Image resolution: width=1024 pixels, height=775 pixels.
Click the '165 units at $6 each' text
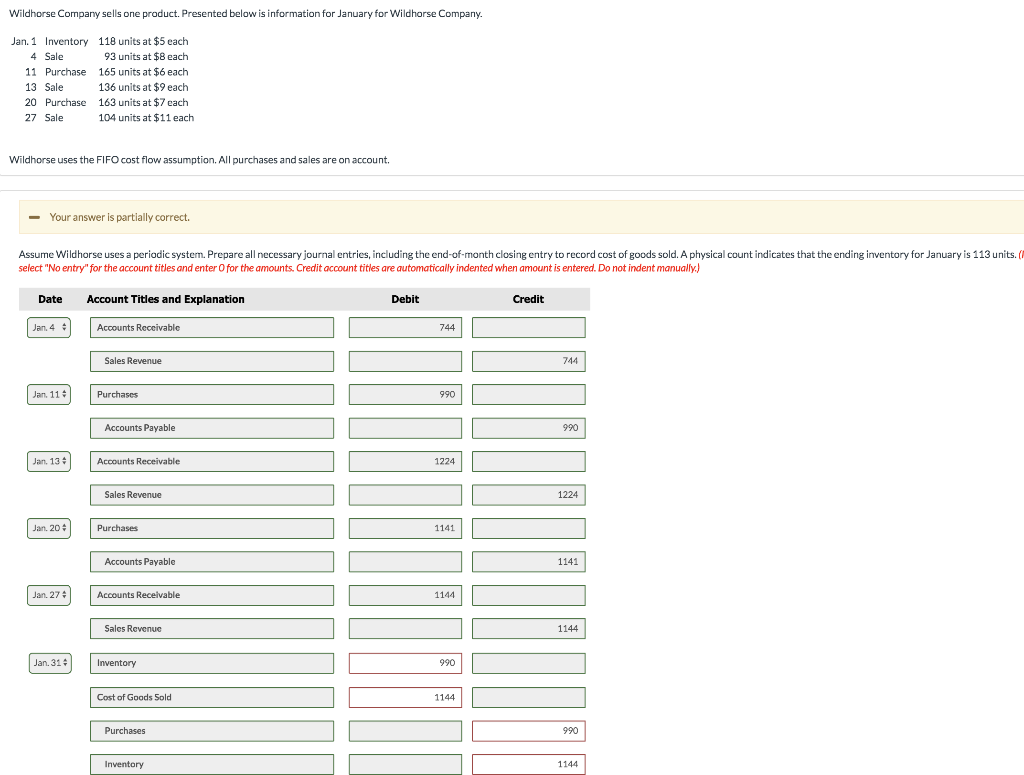coord(143,72)
